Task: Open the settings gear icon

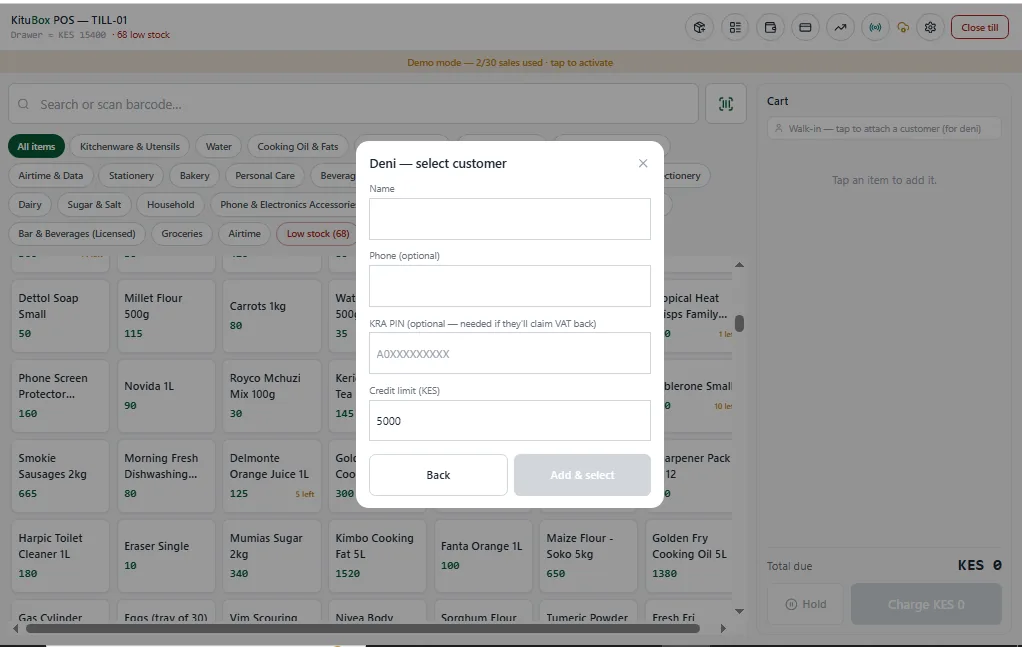Action: [x=930, y=27]
